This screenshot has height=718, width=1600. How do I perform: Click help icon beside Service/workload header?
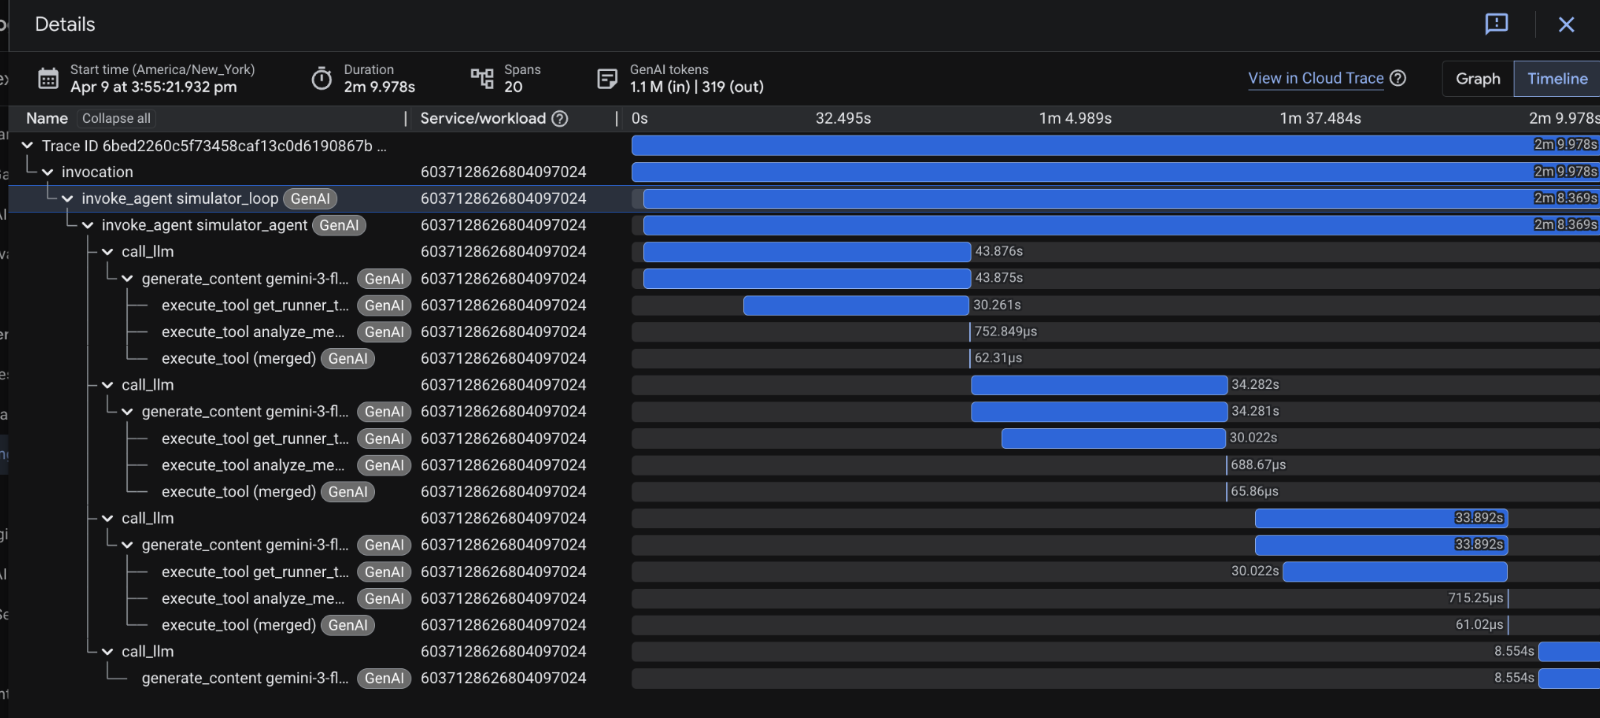click(x=560, y=119)
